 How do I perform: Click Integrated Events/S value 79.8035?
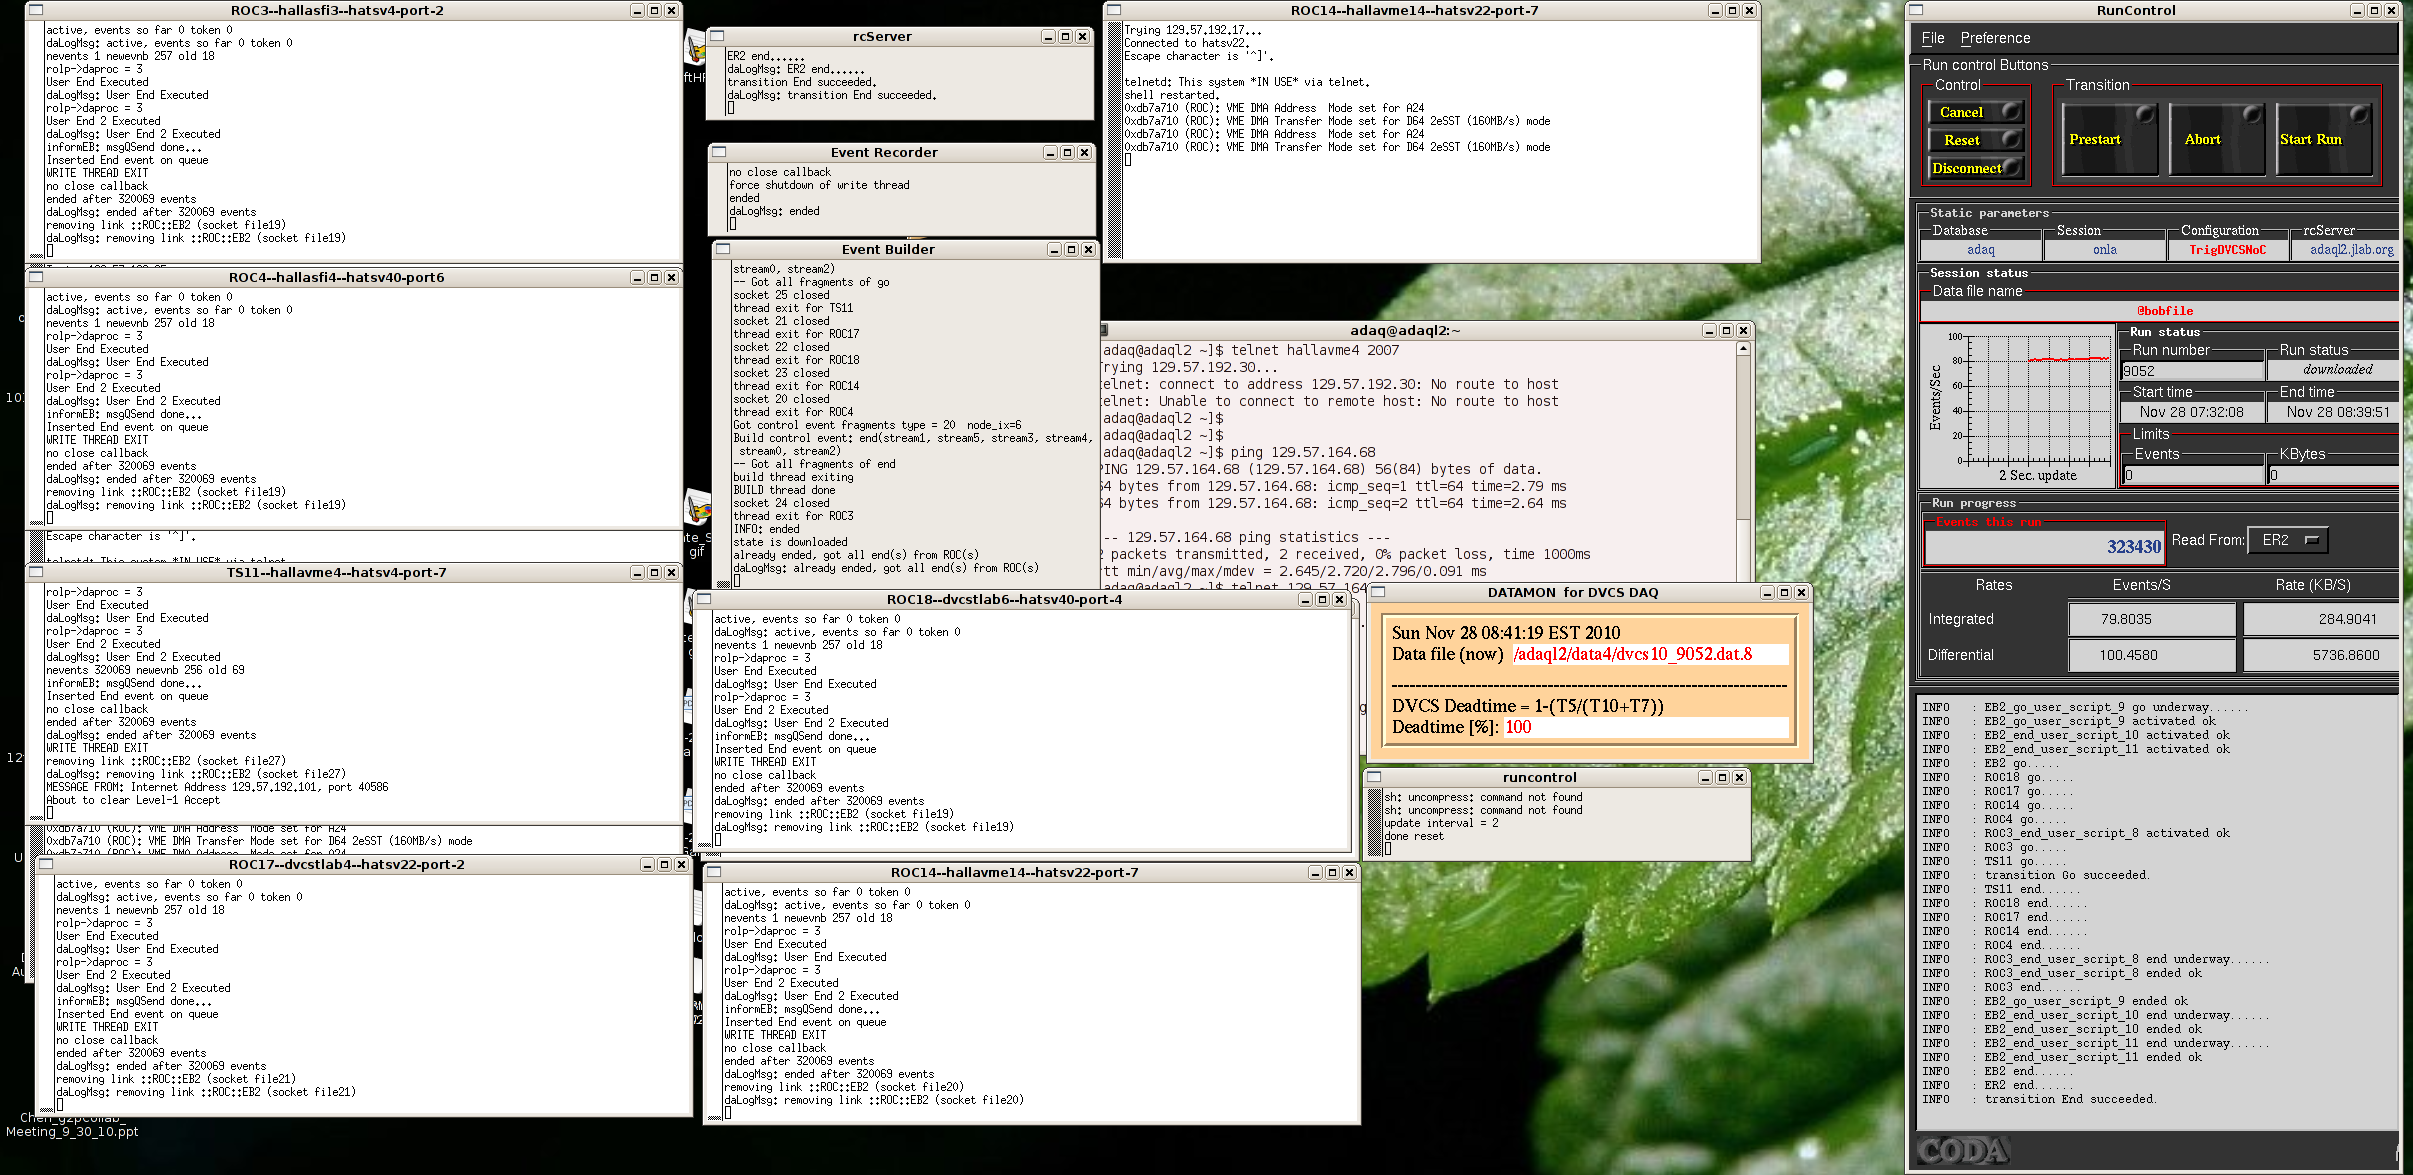pos(2151,619)
